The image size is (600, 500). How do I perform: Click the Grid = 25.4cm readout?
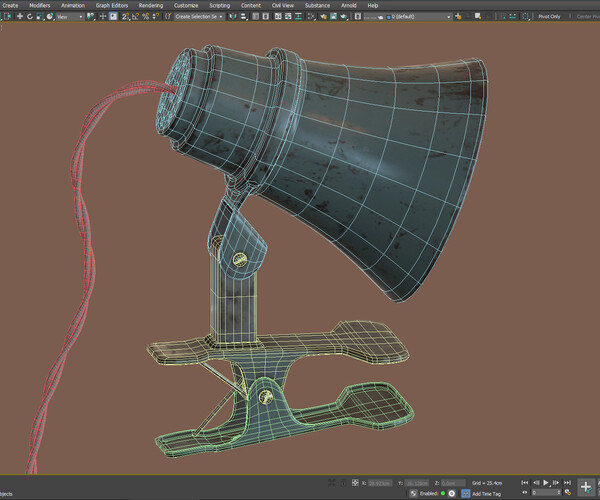(x=487, y=483)
